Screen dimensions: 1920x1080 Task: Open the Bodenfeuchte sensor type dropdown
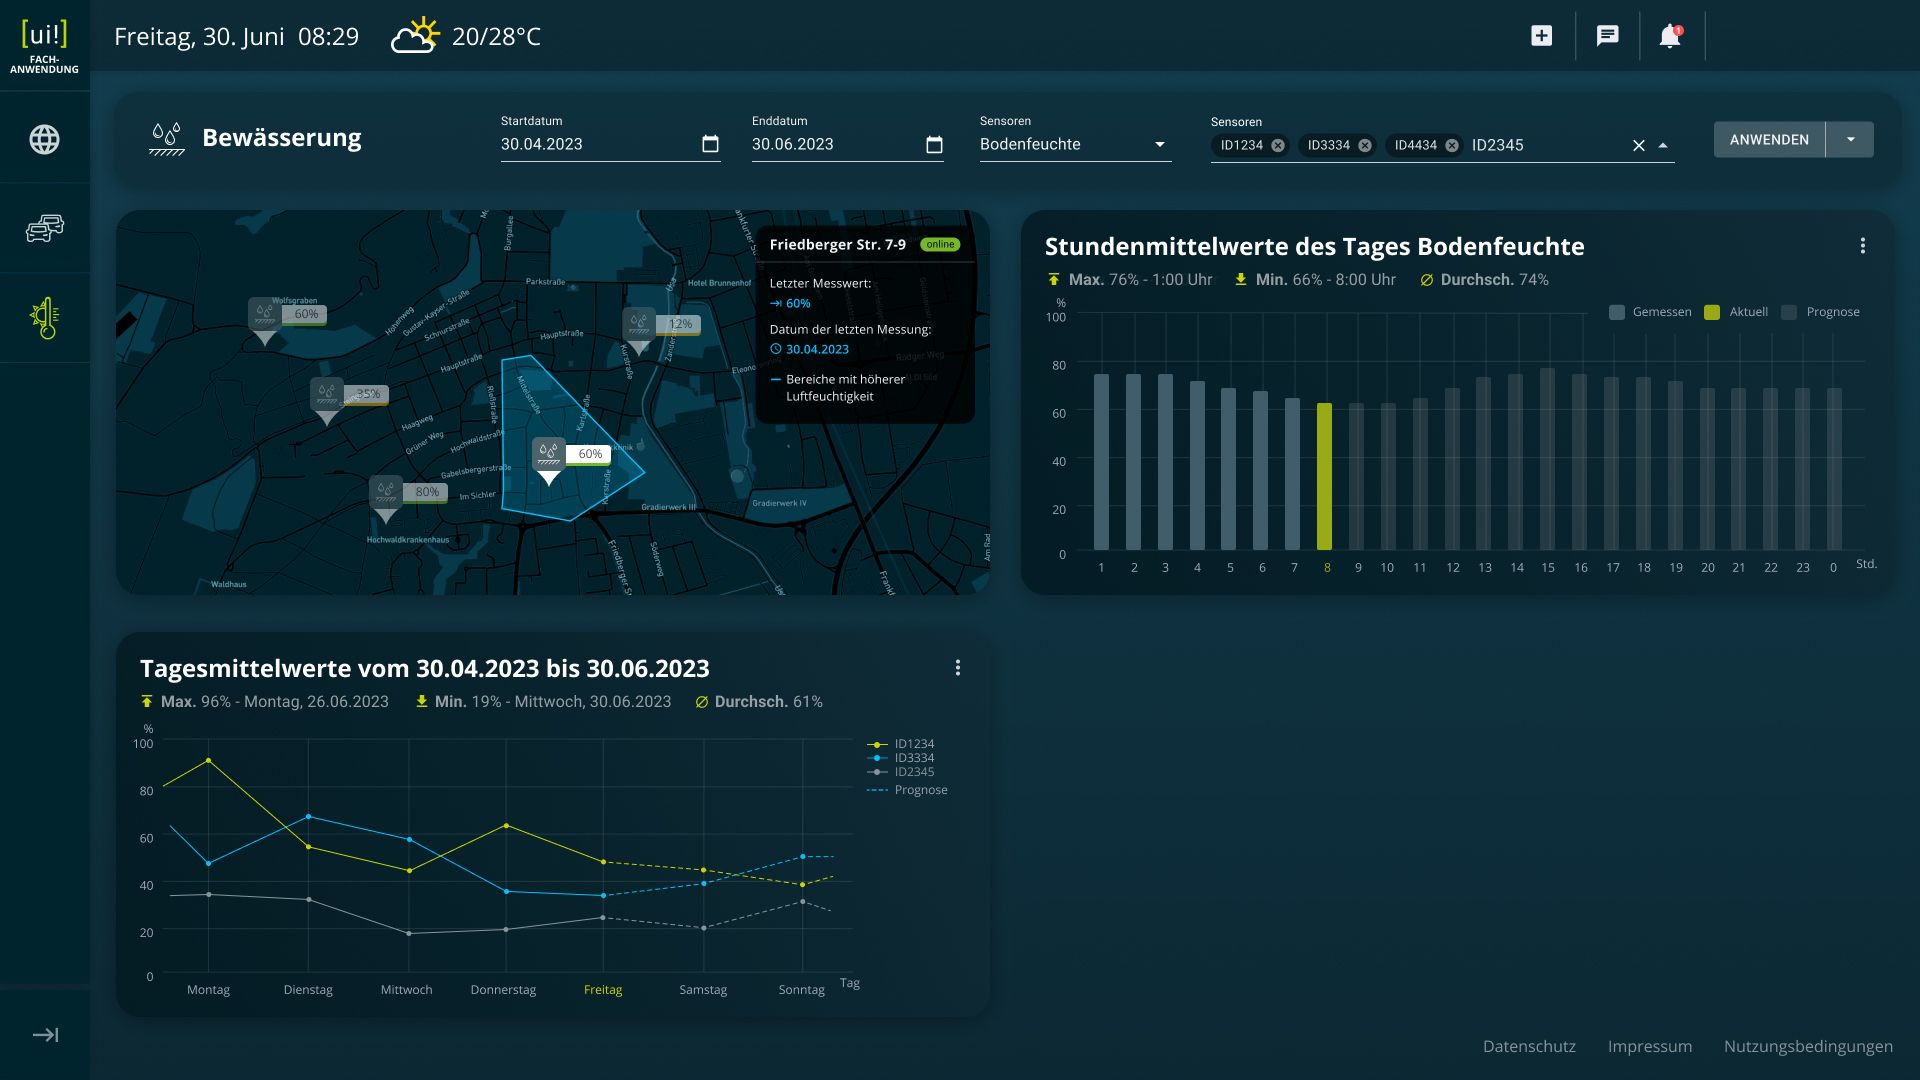click(x=1160, y=144)
